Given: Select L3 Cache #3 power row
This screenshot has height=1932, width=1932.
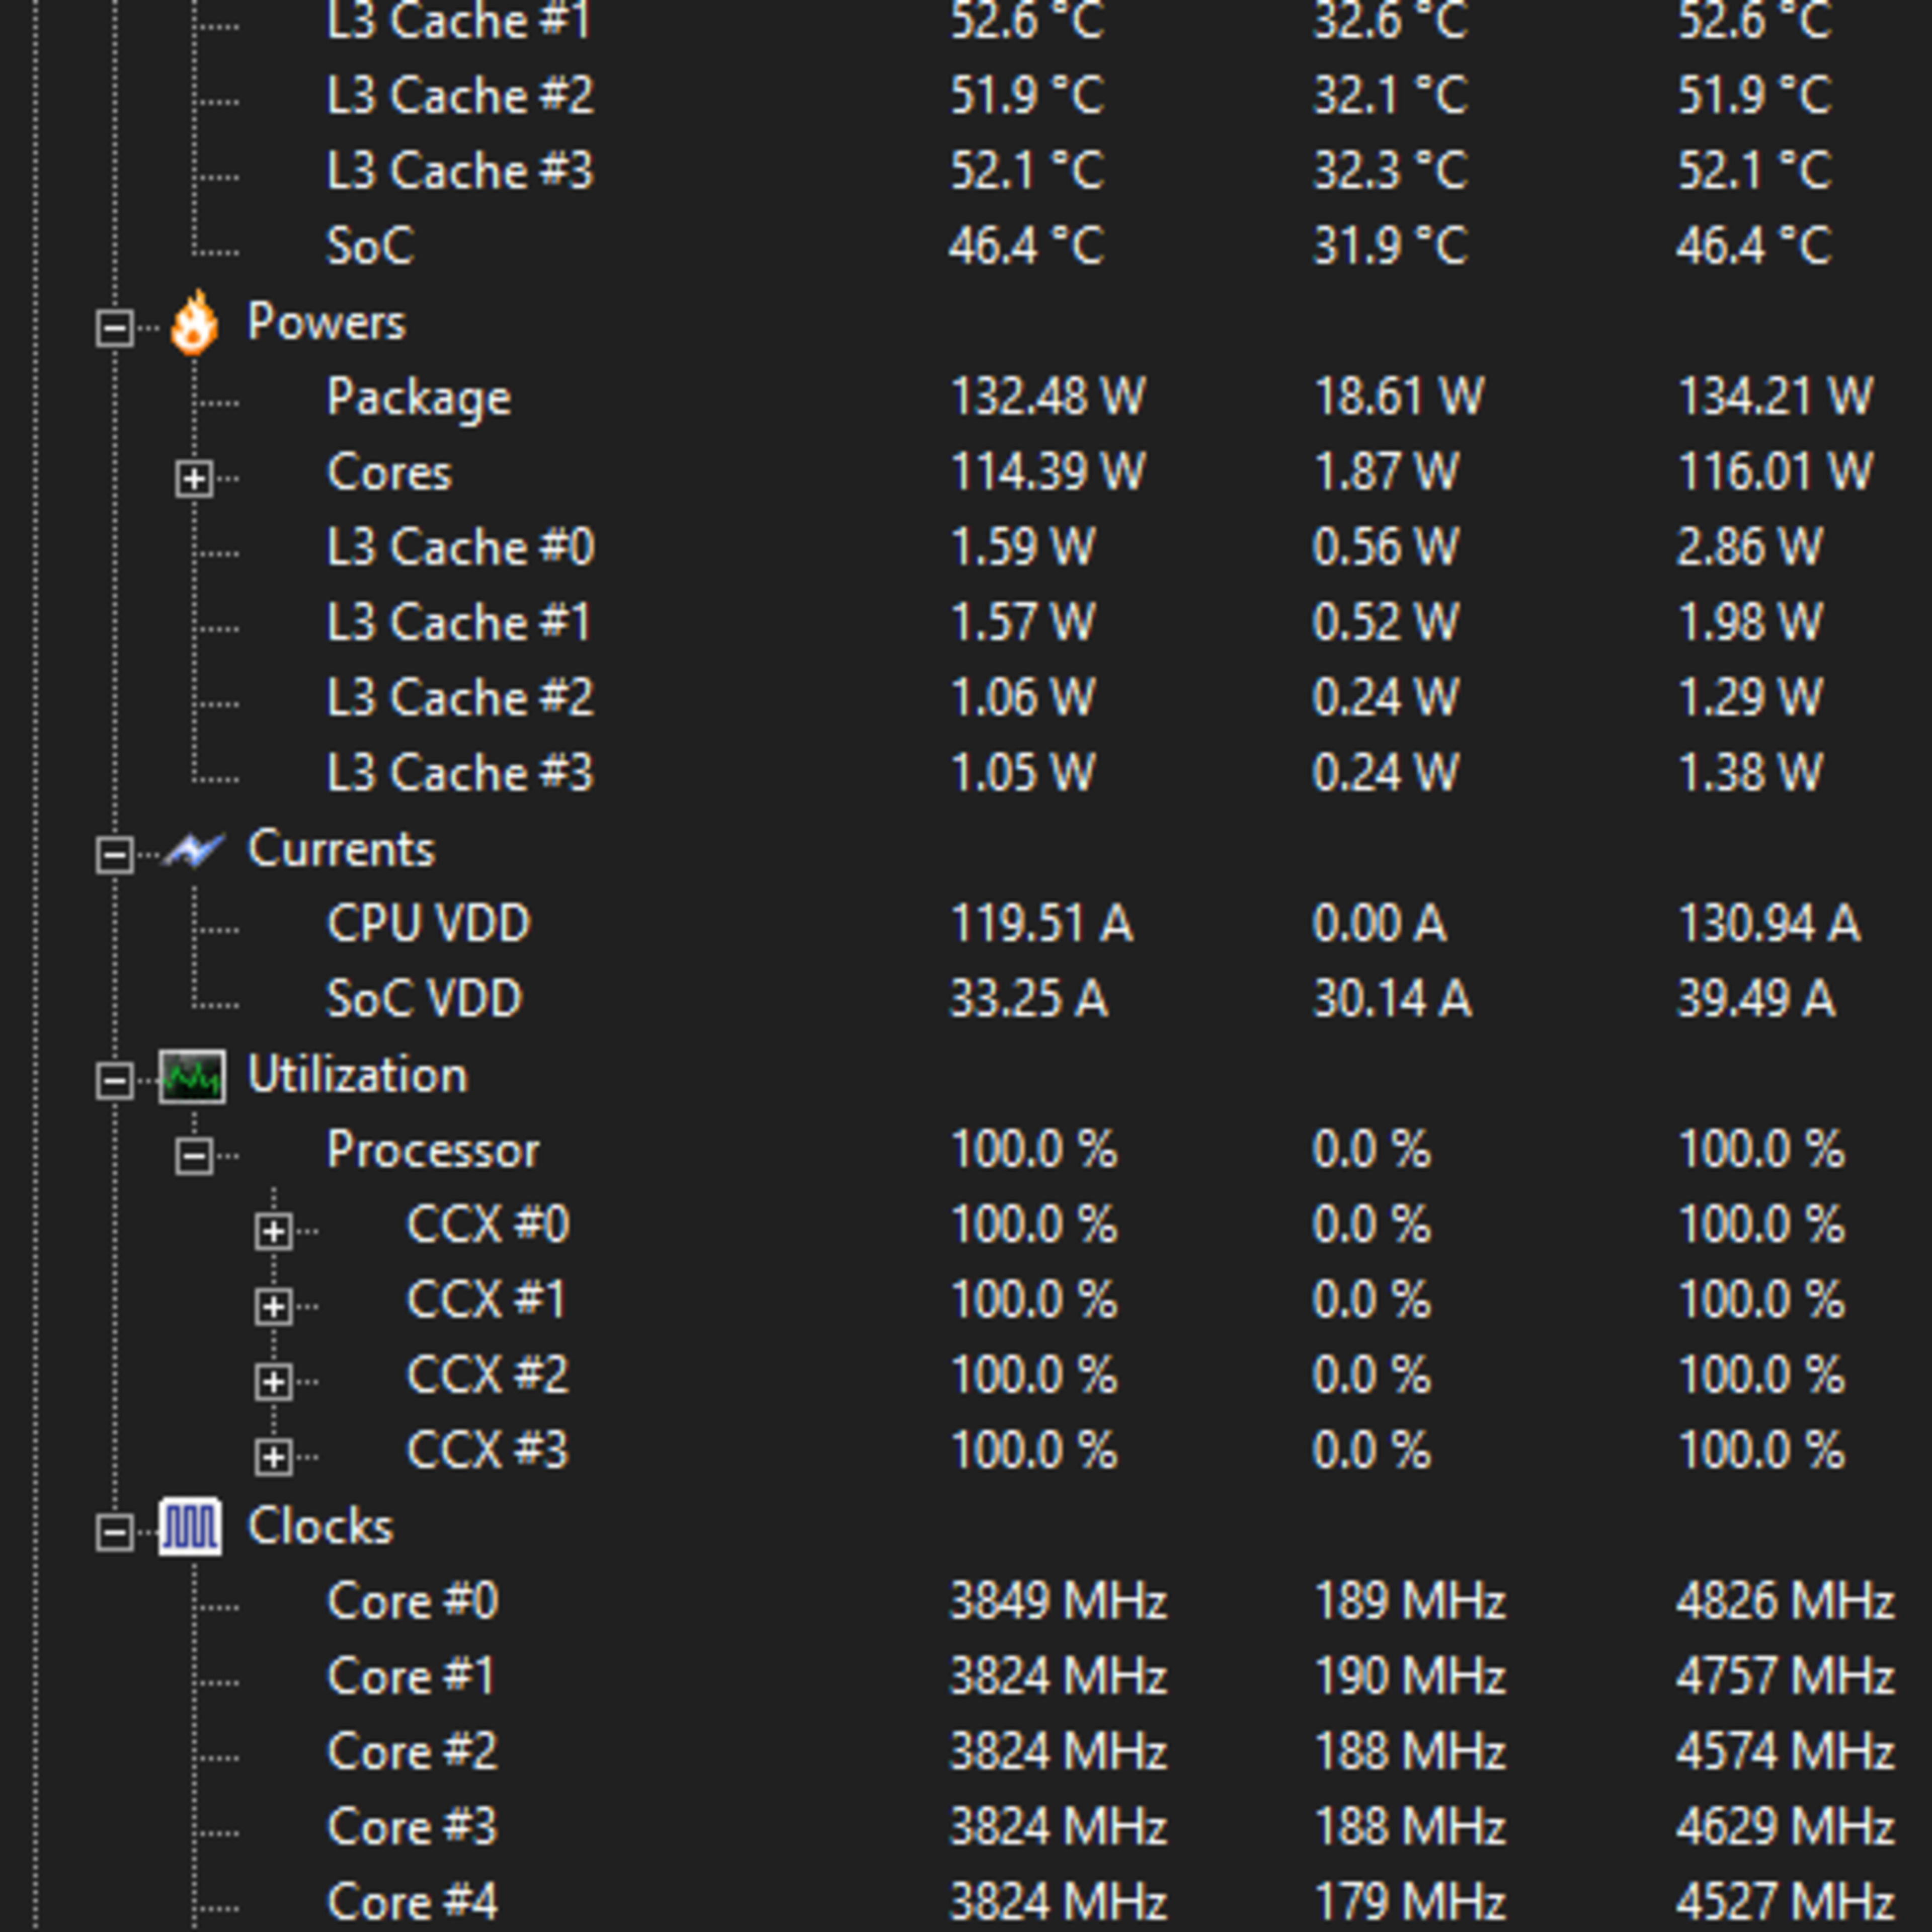Looking at the screenshot, I should tap(460, 773).
